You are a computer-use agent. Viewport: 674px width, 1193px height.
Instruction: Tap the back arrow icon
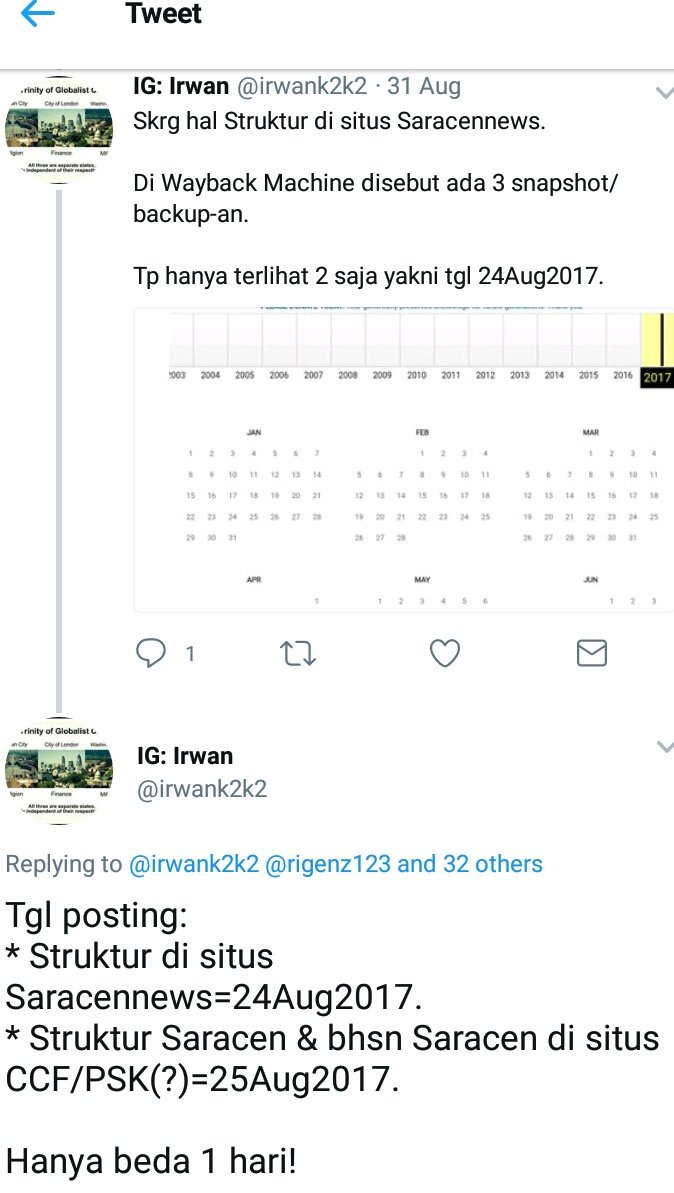point(37,14)
